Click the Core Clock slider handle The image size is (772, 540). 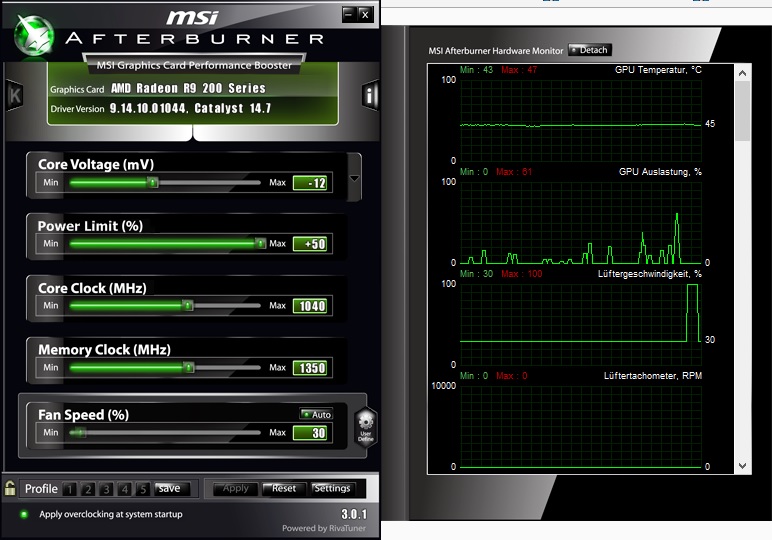[x=187, y=305]
